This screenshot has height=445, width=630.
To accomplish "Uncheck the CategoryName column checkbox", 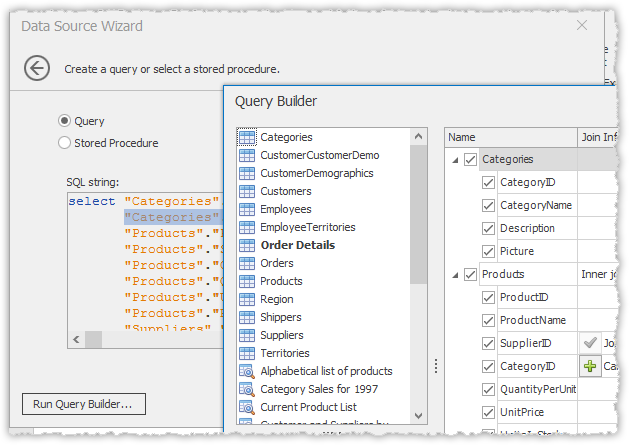I will [488, 206].
